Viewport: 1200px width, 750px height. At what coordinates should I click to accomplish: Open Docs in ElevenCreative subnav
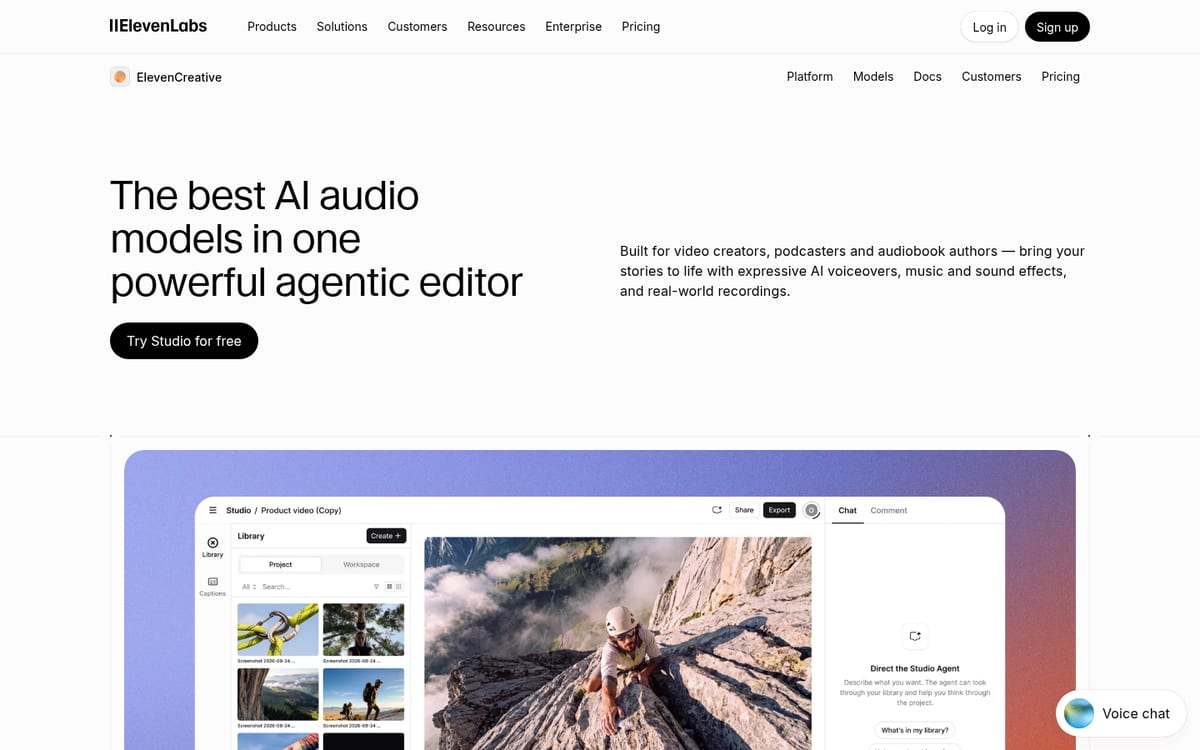point(927,77)
